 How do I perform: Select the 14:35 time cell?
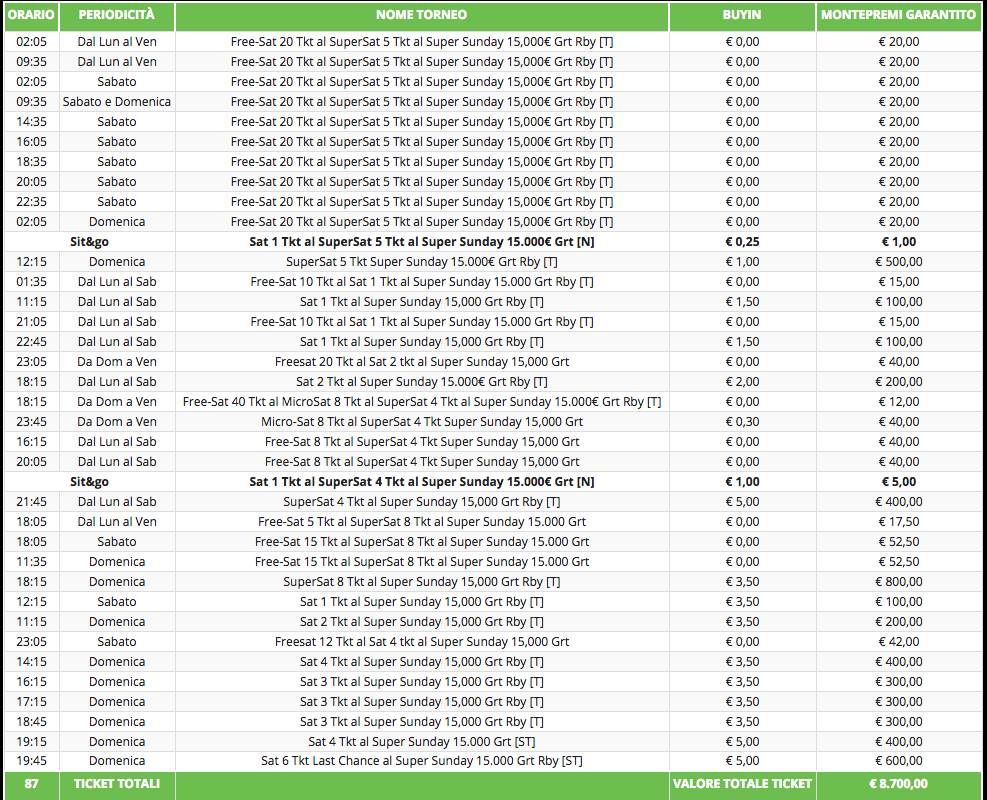[x=31, y=122]
